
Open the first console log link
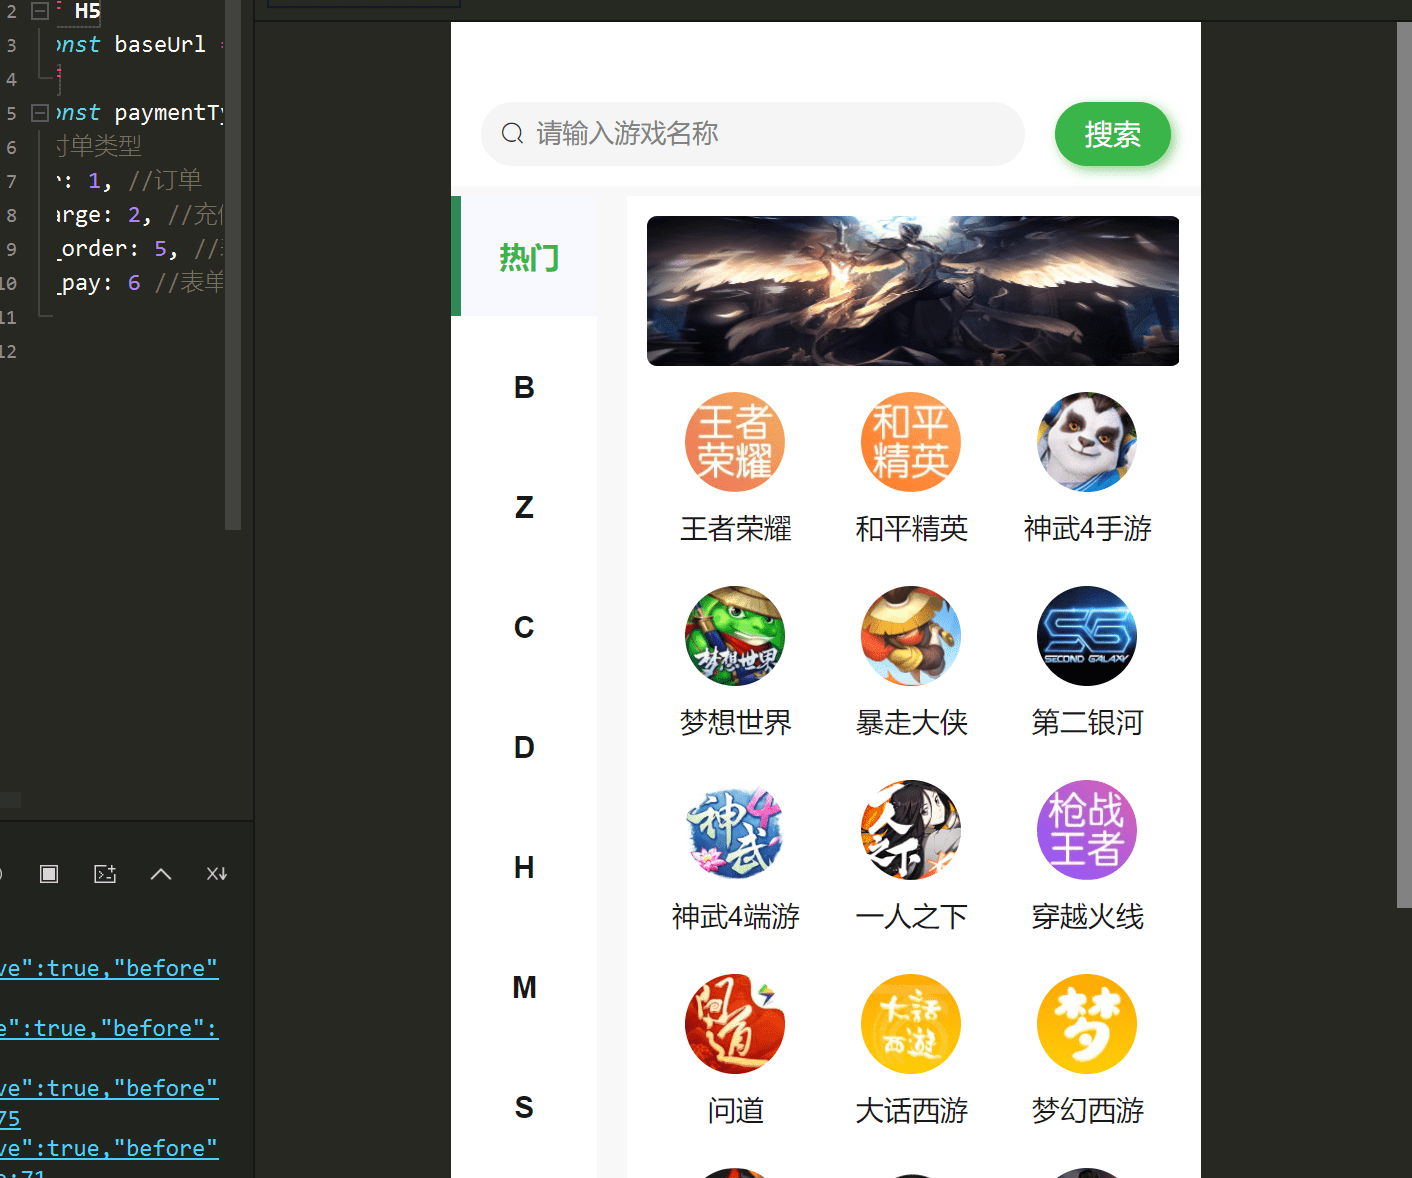(109, 968)
